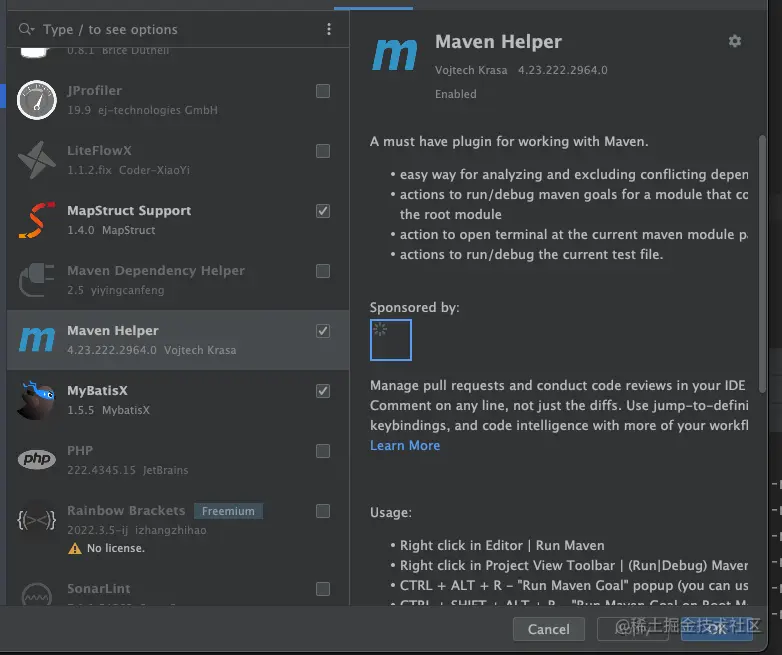Click the loading sponsor image placeholder
This screenshot has width=782, height=655.
coord(391,340)
